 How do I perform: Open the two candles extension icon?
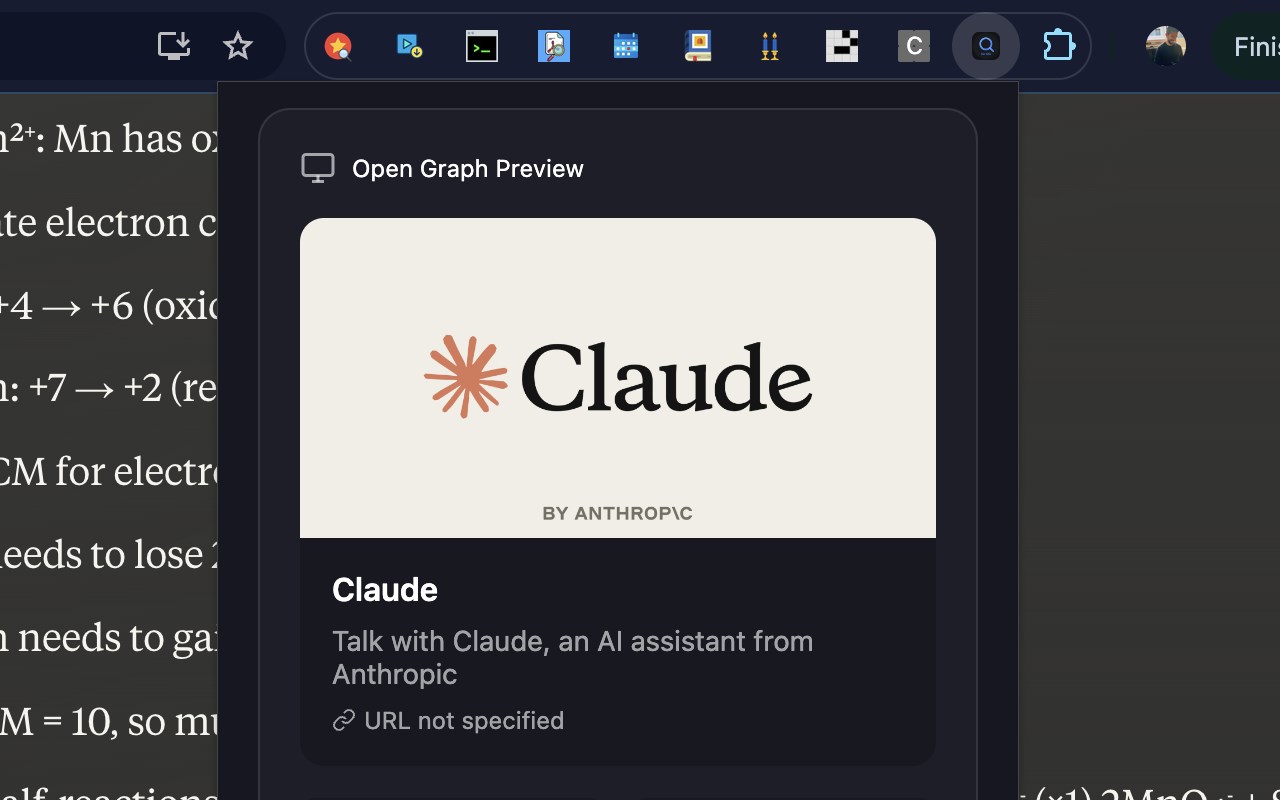click(x=770, y=46)
